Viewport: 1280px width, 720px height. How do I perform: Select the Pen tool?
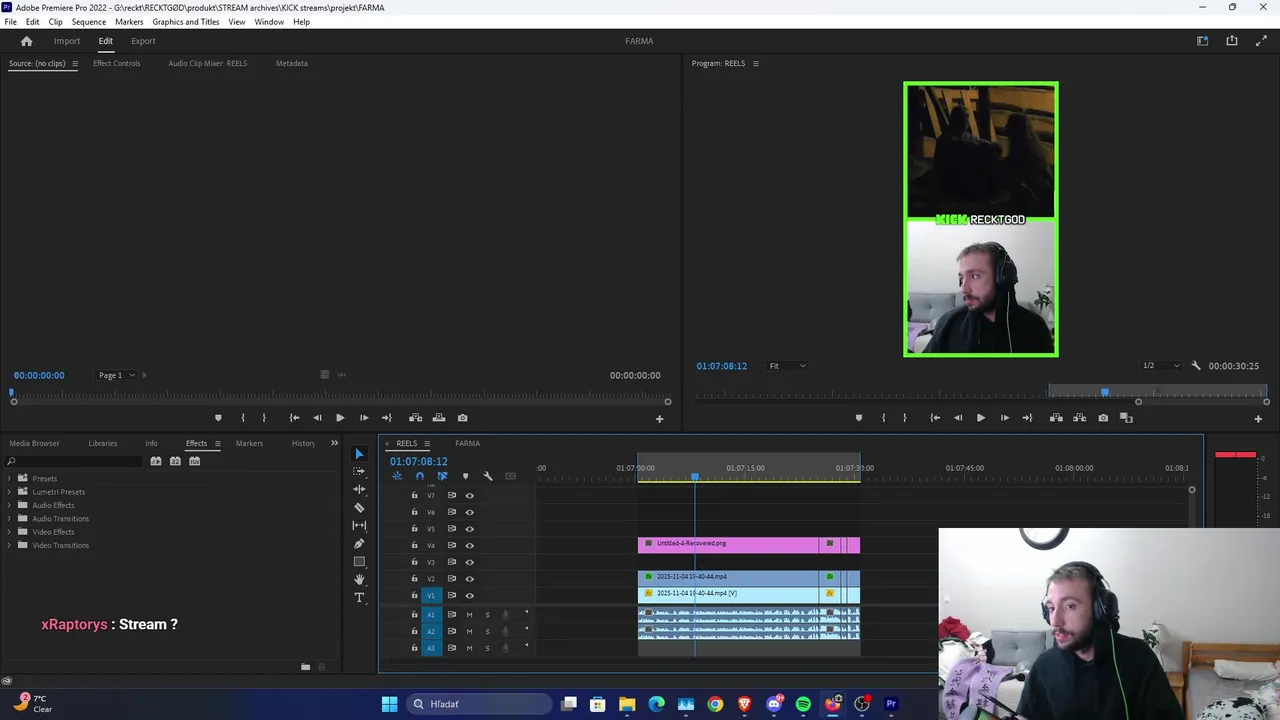tap(359, 543)
